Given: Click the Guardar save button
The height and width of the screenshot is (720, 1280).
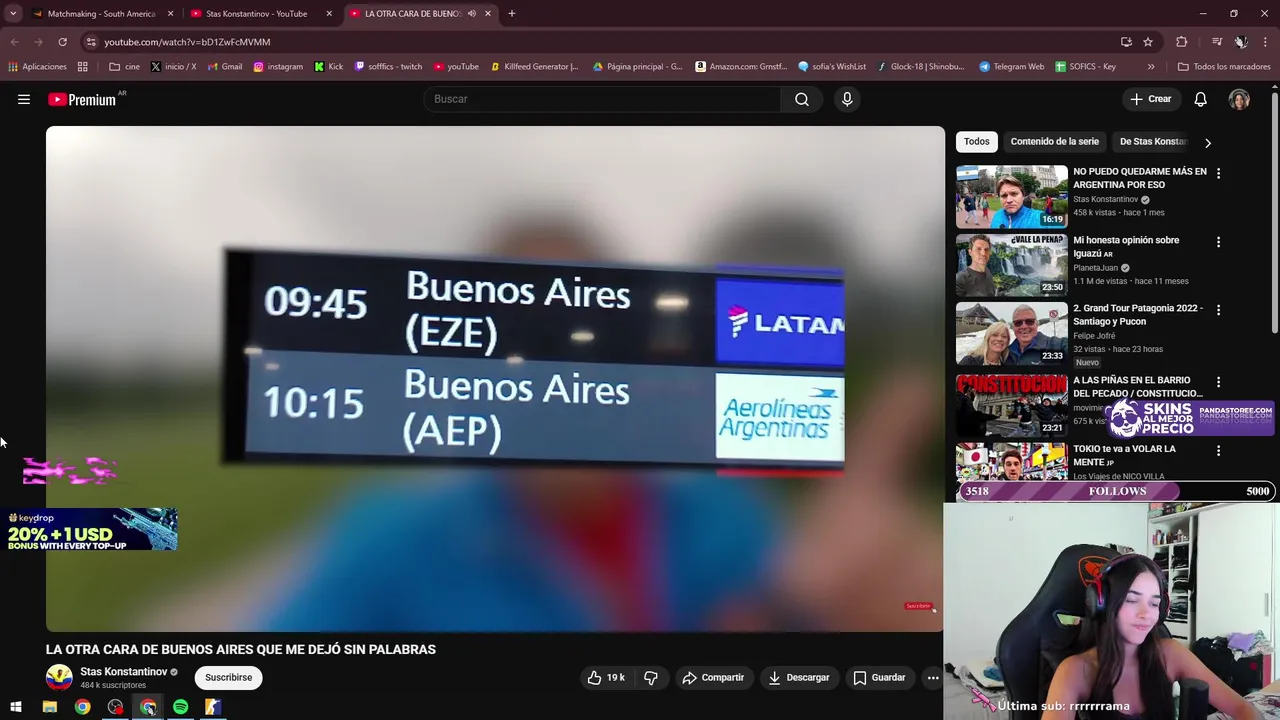Looking at the screenshot, I should coord(878,678).
